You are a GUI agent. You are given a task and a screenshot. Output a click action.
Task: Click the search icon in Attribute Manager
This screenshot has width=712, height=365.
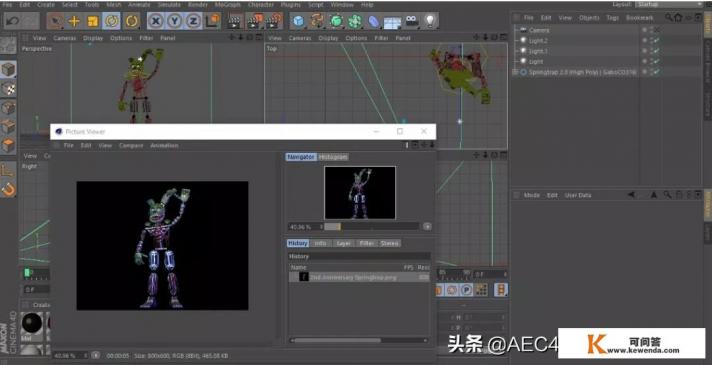tap(667, 195)
